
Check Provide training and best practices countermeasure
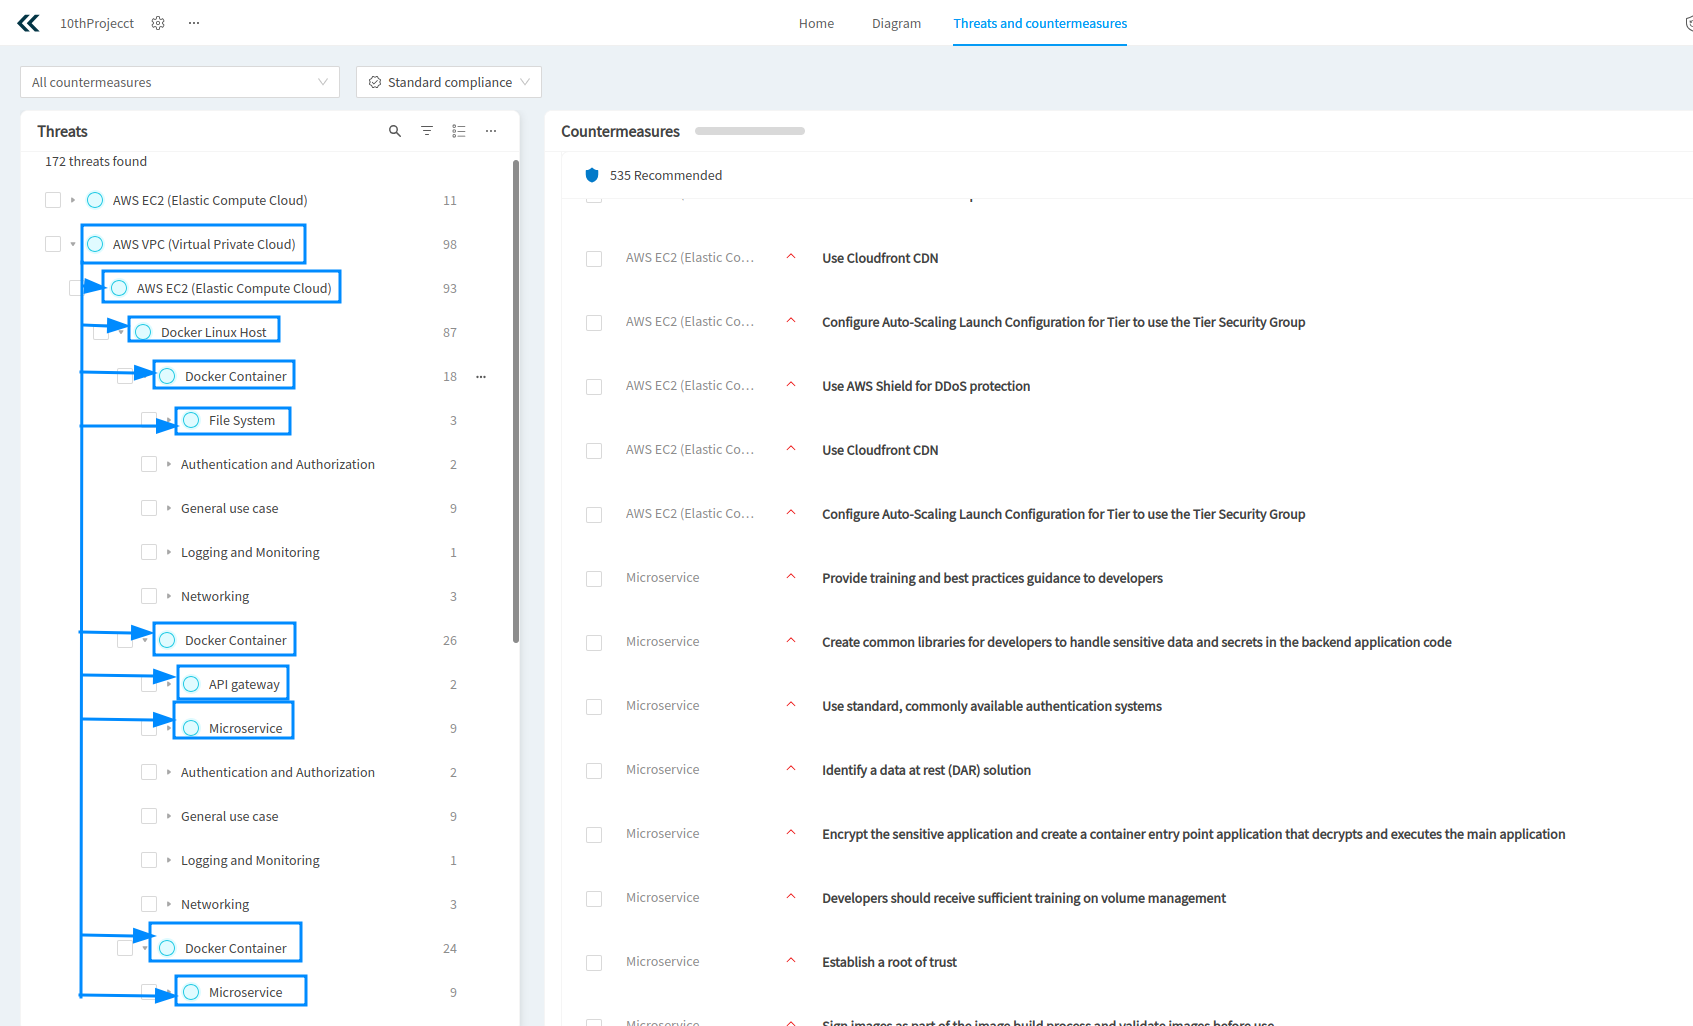pos(594,579)
